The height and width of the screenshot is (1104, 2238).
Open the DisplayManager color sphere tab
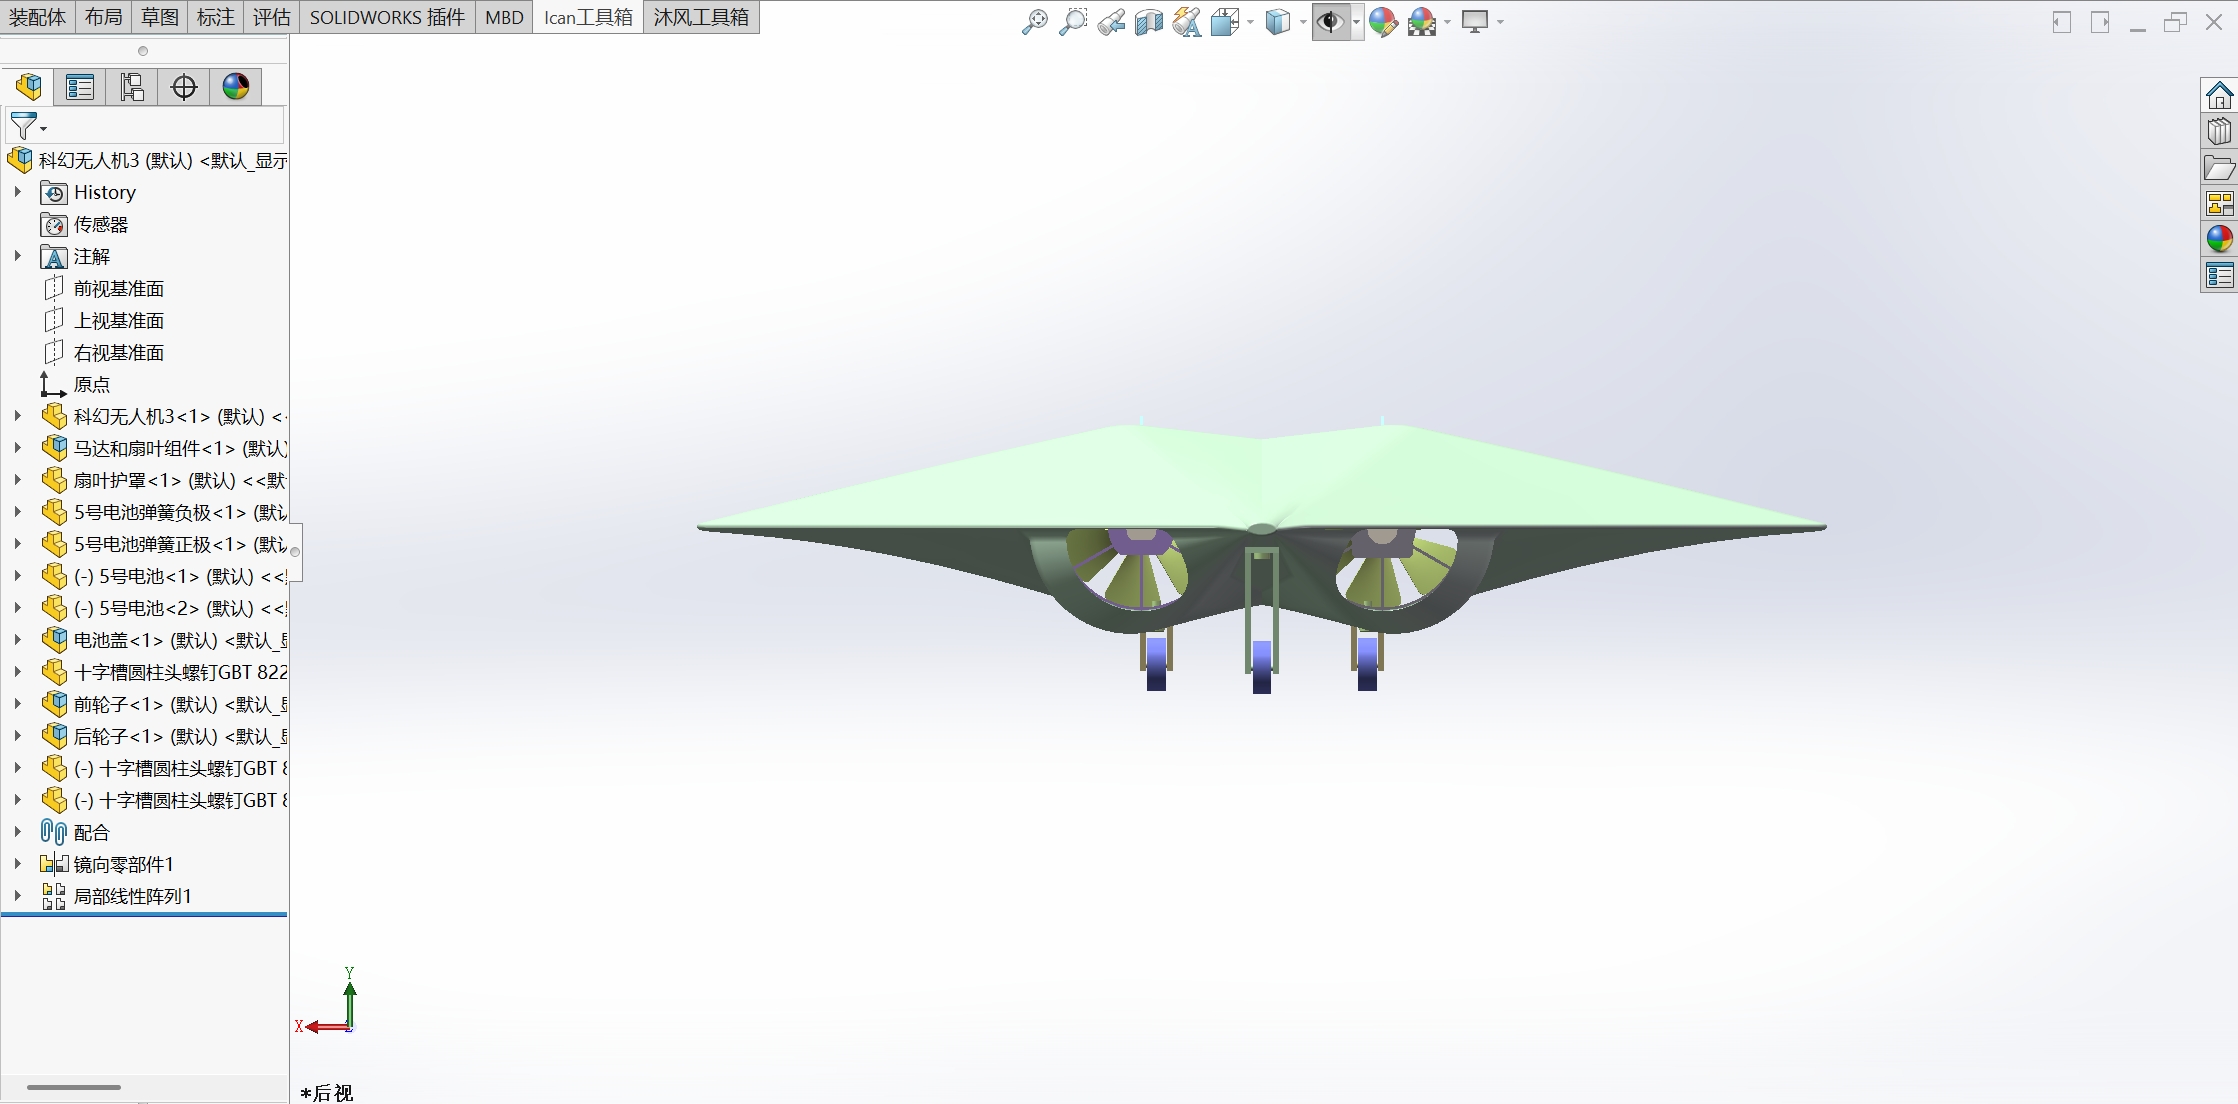(x=236, y=87)
